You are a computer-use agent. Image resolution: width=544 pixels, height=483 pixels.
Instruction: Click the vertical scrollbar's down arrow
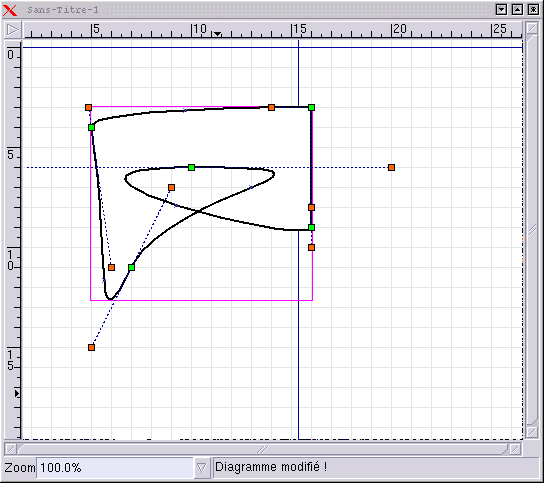532,432
